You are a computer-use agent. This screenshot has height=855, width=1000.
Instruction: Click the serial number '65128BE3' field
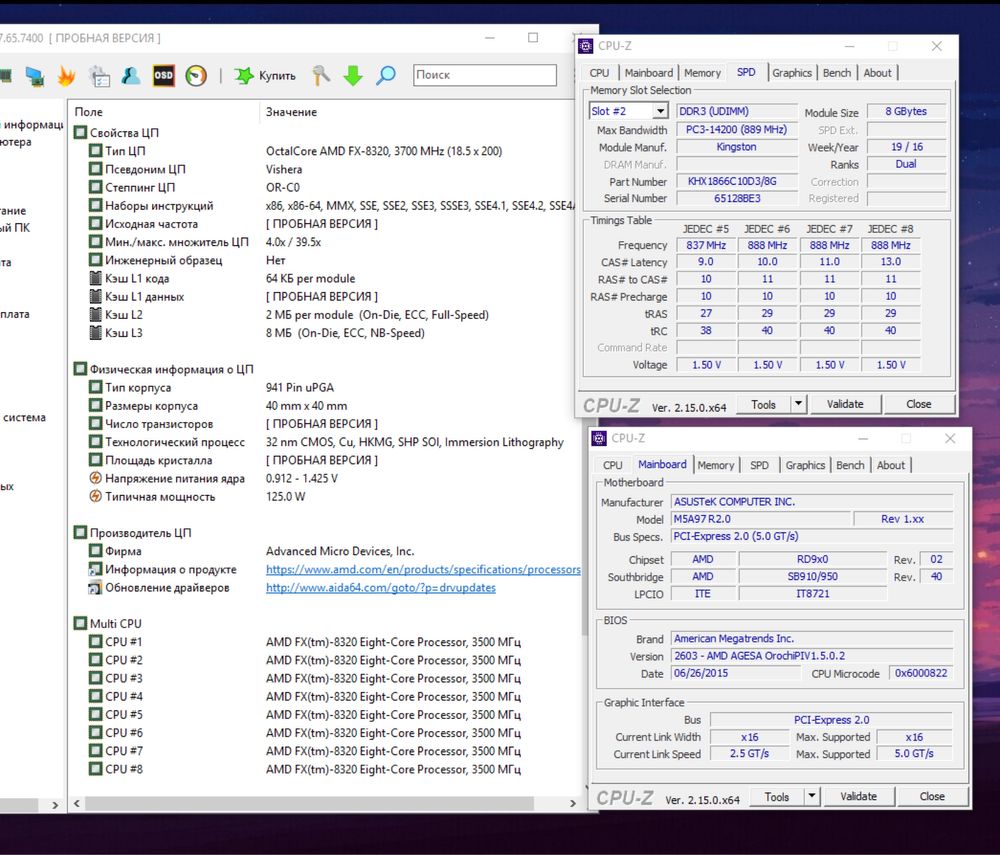[737, 199]
